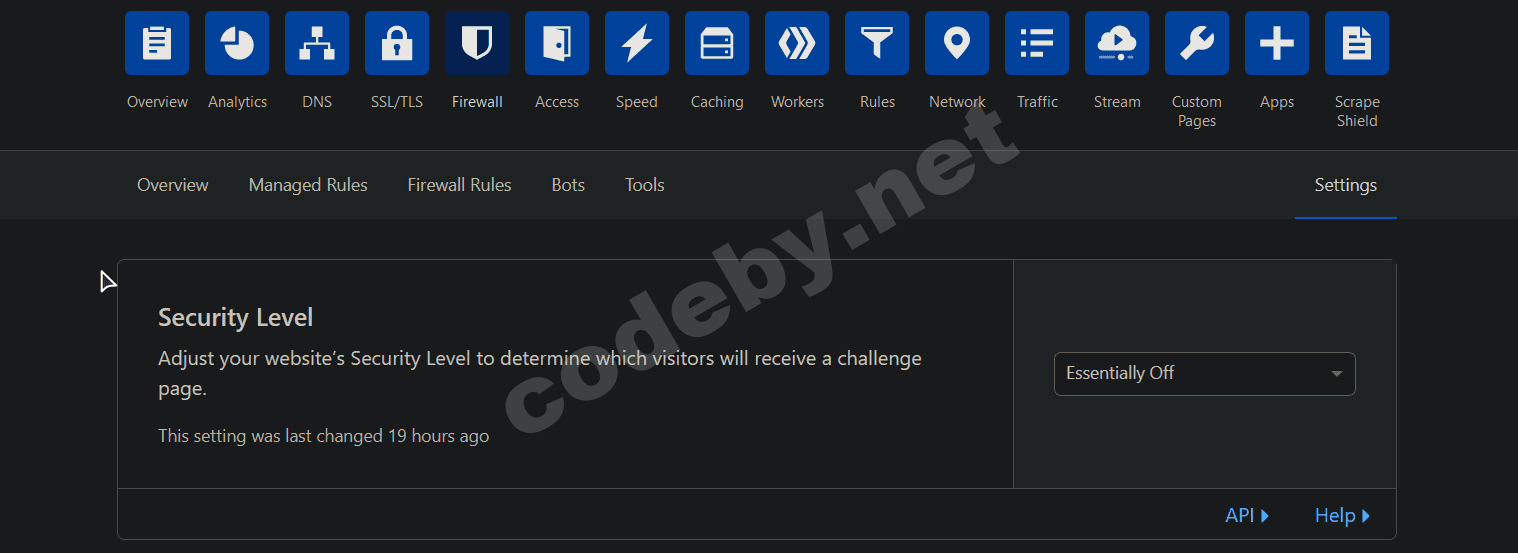Click the Caching label text
This screenshot has height=553, width=1518.
[x=717, y=102]
